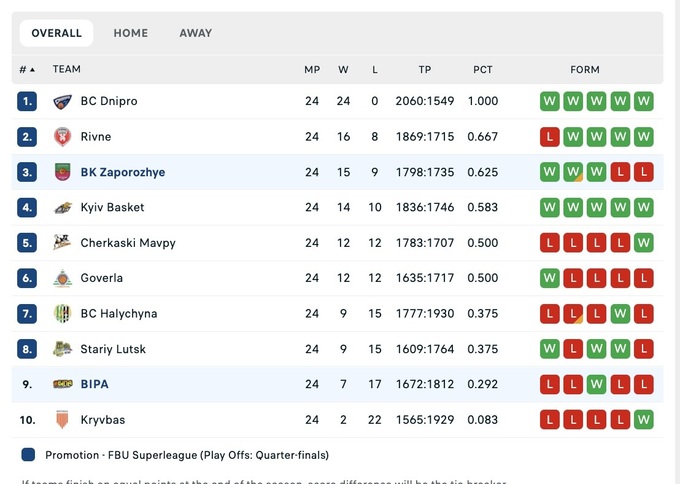Screen dimensions: 680x484
Task: Click the BC Halychyna team logo
Action: pyautogui.click(x=62, y=314)
